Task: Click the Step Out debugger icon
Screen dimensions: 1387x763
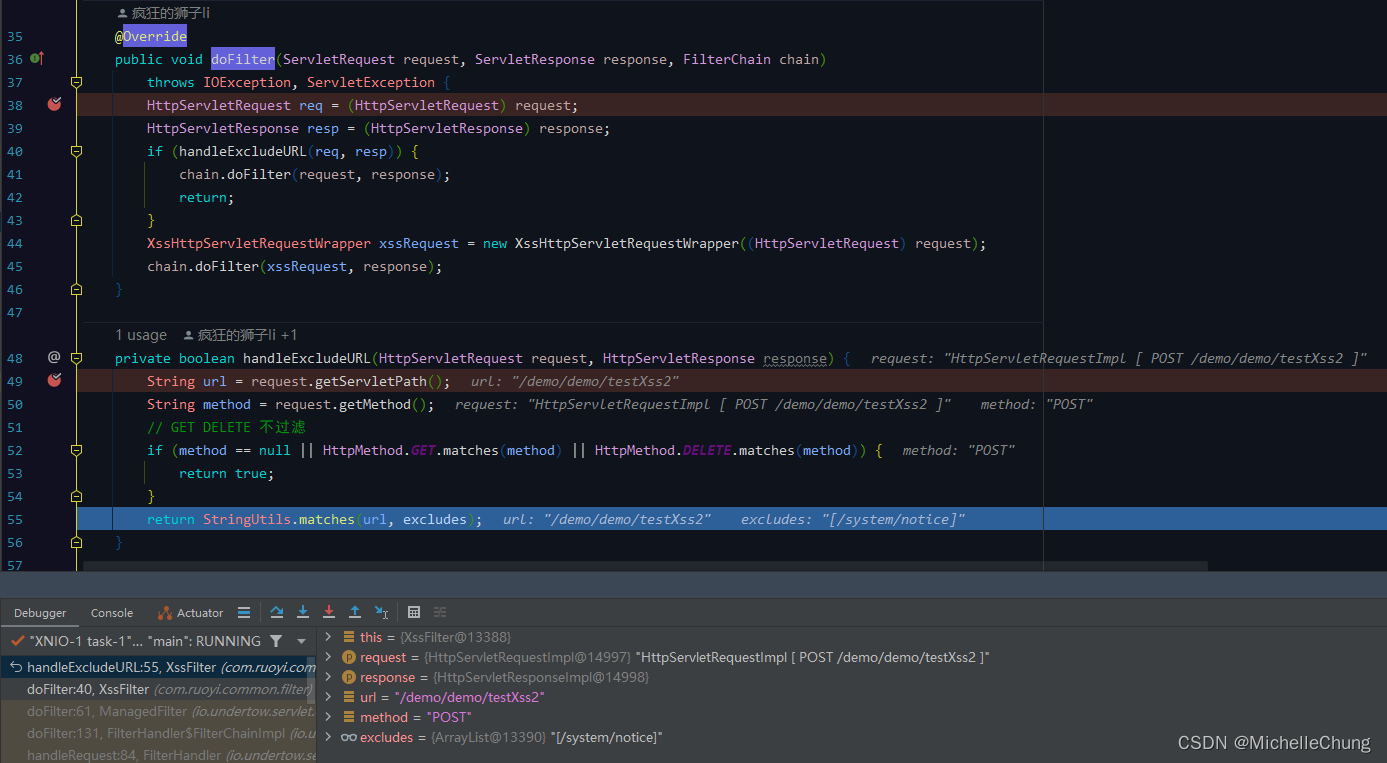Action: coord(355,612)
